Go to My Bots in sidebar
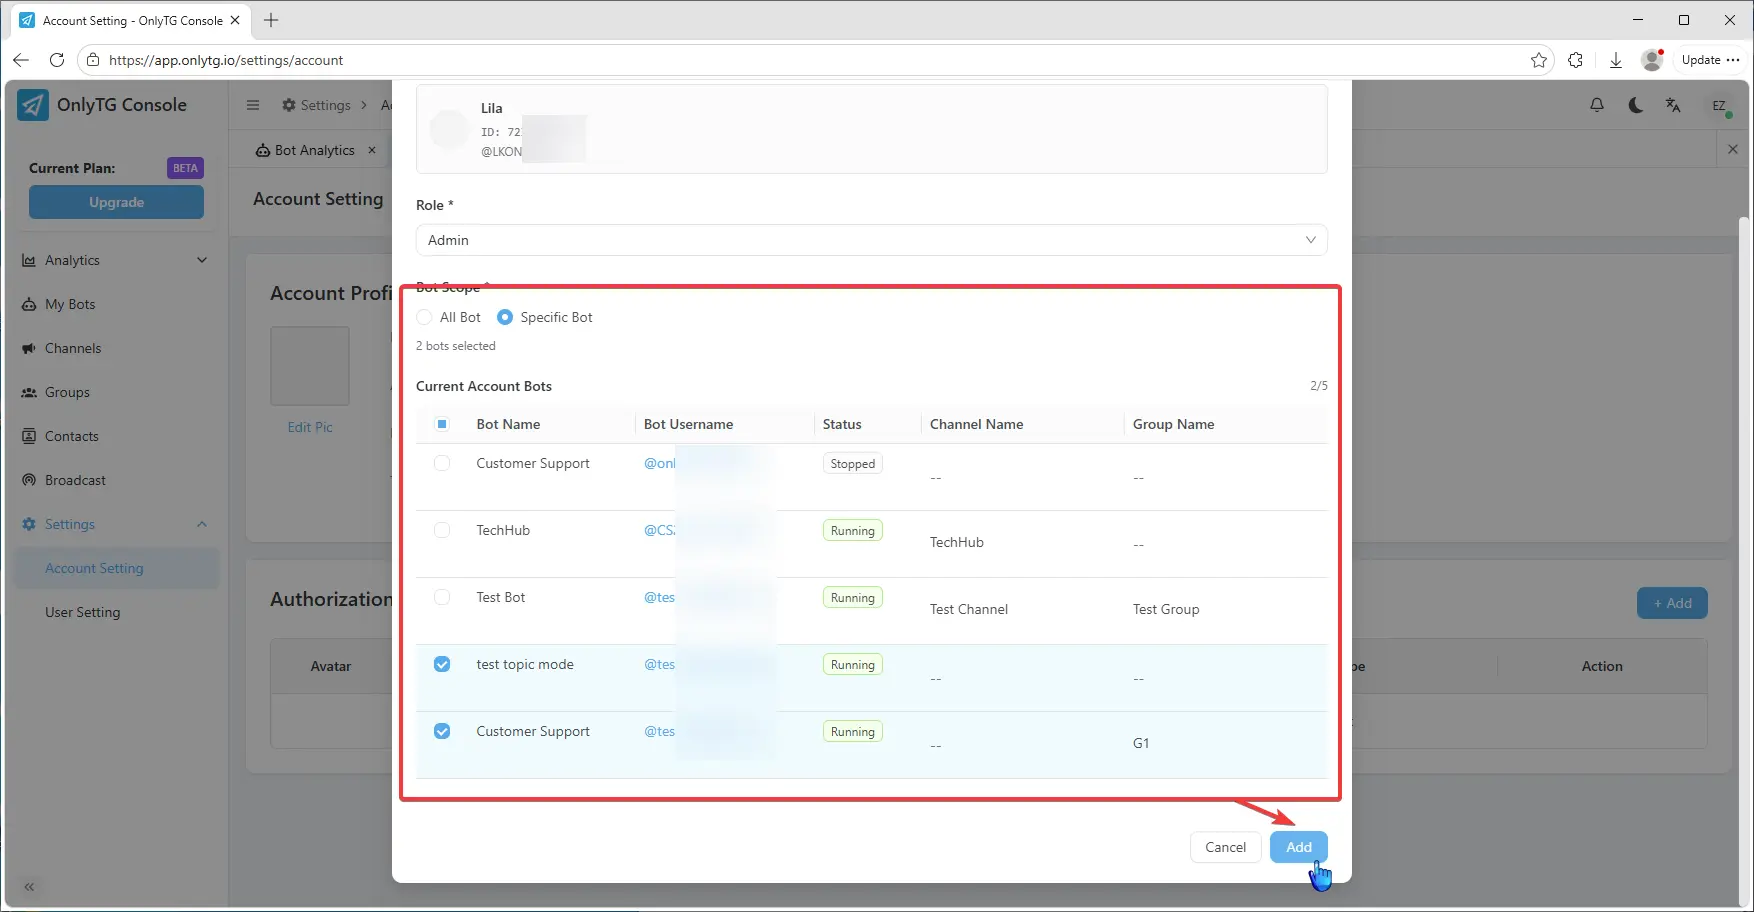The width and height of the screenshot is (1754, 912). click(70, 304)
